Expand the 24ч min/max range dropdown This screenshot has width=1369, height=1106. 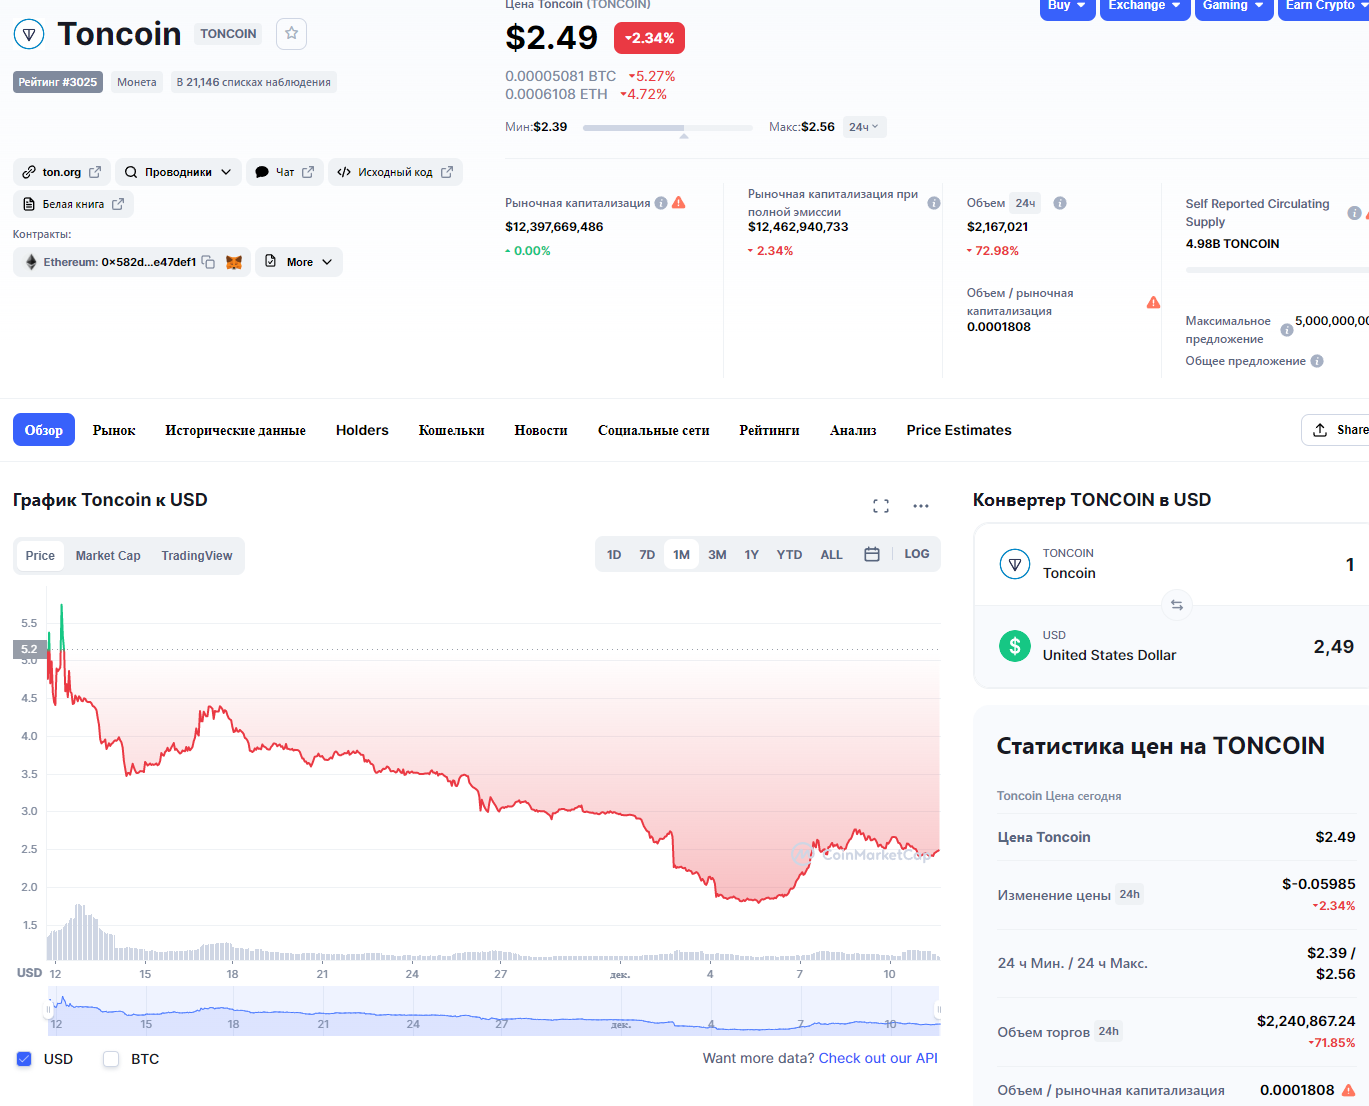pyautogui.click(x=864, y=127)
